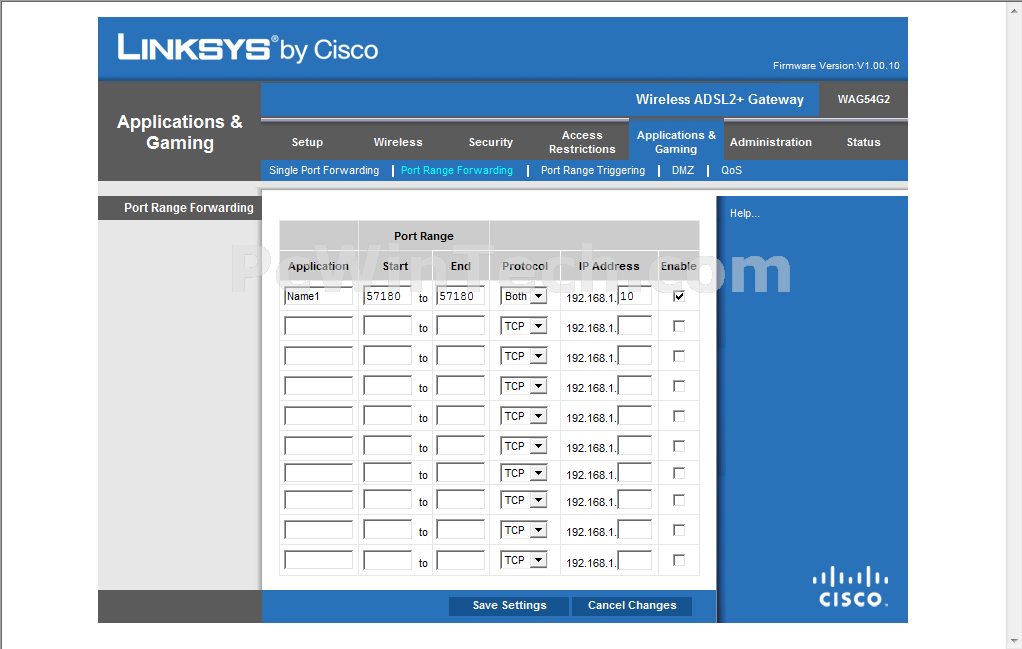1022x649 pixels.
Task: Tick the Enable checkbox in the ninth row
Action: (679, 530)
